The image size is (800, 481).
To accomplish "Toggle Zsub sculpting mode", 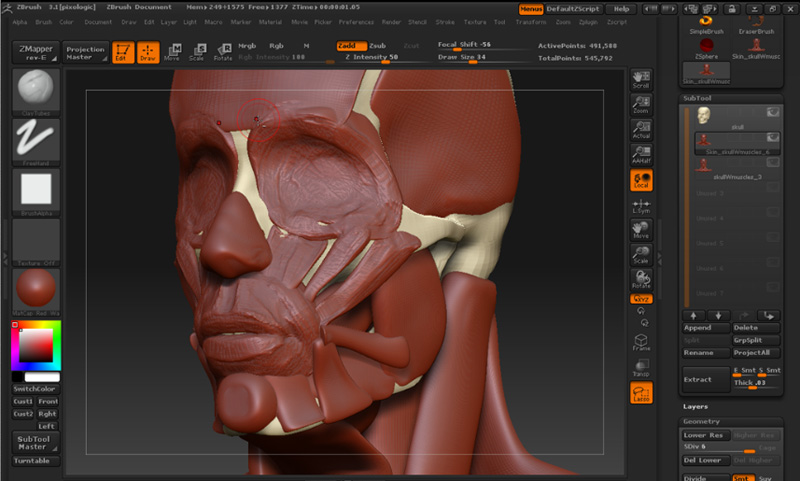I will click(378, 45).
